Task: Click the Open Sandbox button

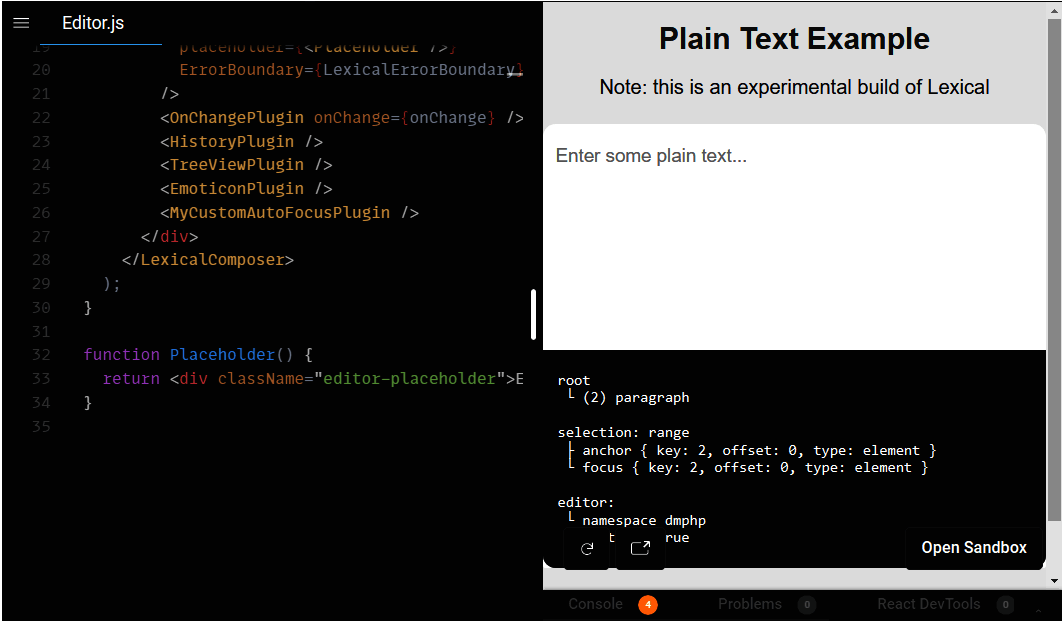Action: point(974,547)
